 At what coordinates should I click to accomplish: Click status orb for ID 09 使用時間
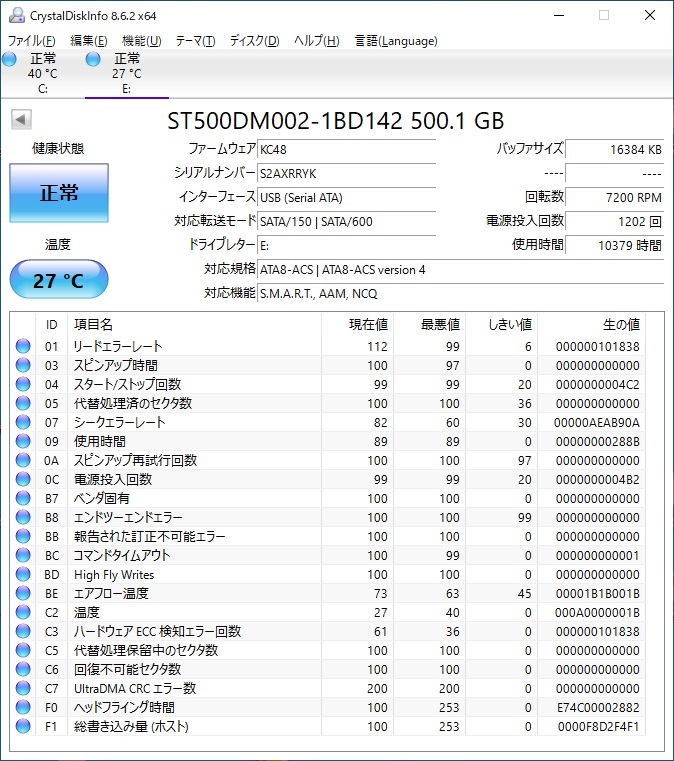23,441
